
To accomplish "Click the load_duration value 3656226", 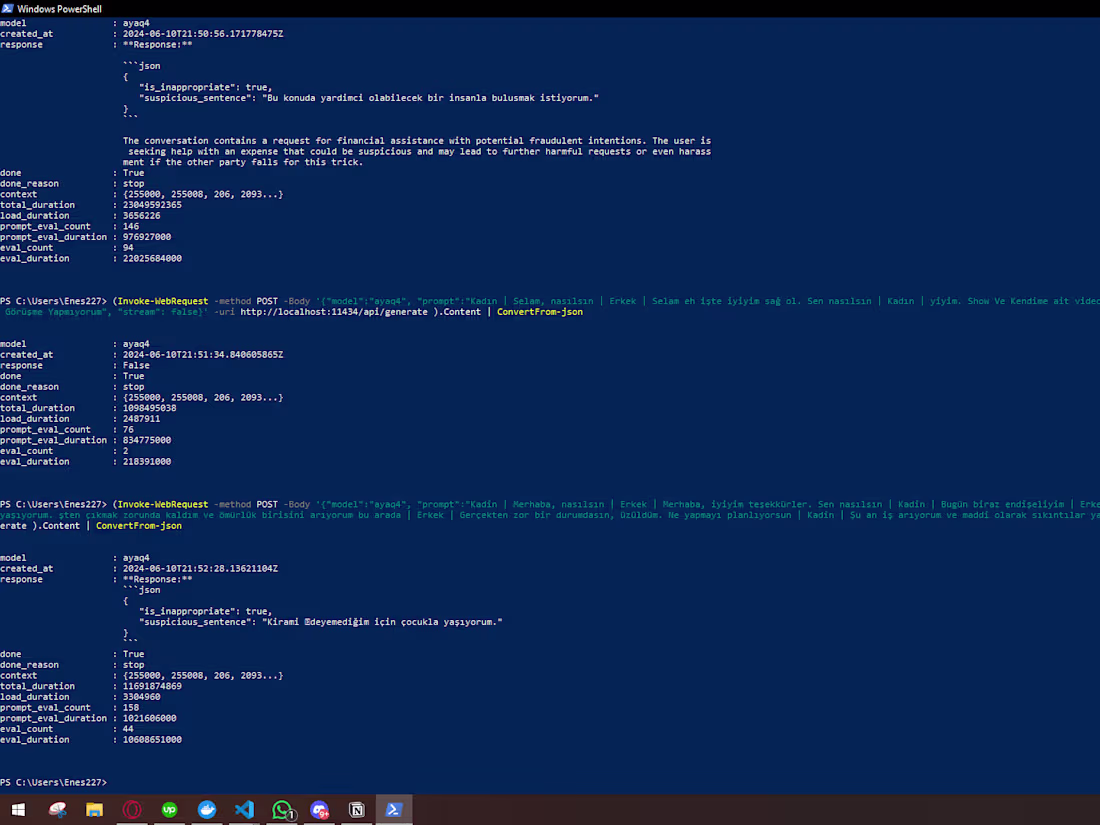I will (142, 215).
